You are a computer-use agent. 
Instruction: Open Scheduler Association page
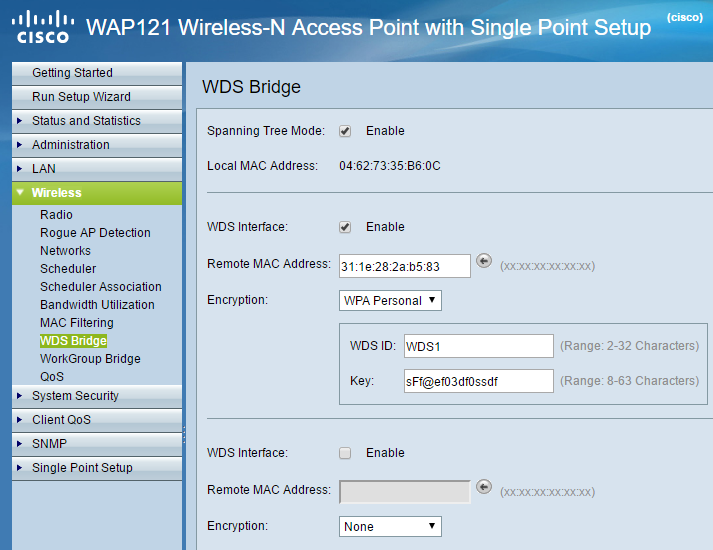tap(100, 287)
